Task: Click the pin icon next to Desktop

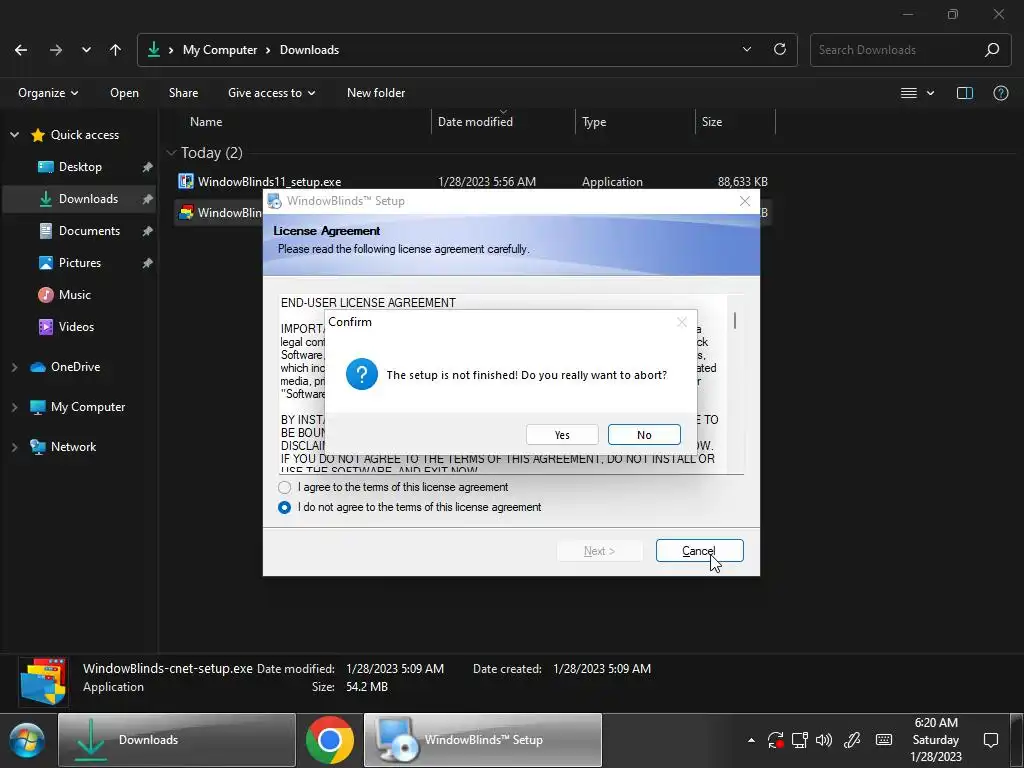Action: (x=148, y=167)
